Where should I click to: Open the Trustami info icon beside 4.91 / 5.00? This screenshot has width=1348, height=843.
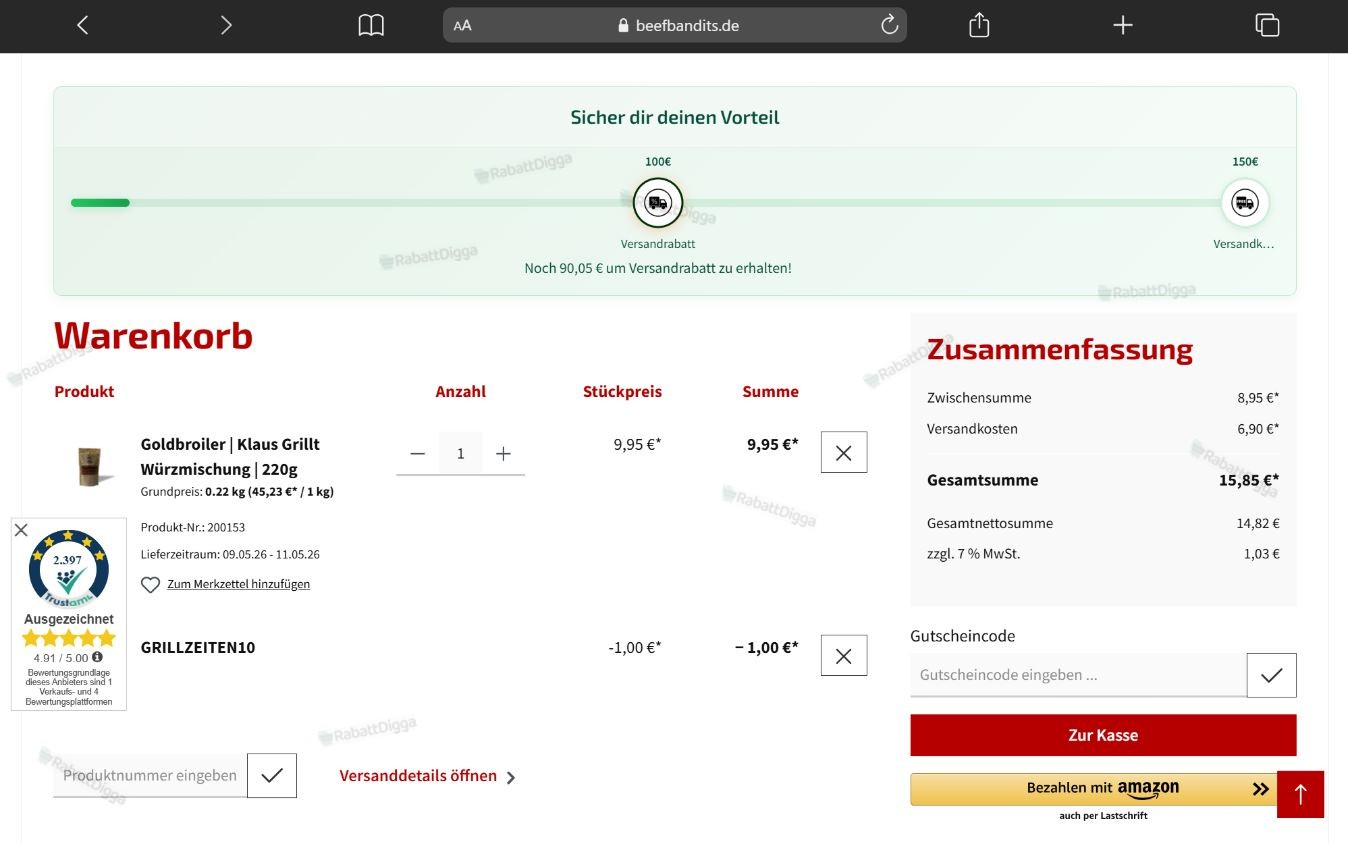coord(97,658)
